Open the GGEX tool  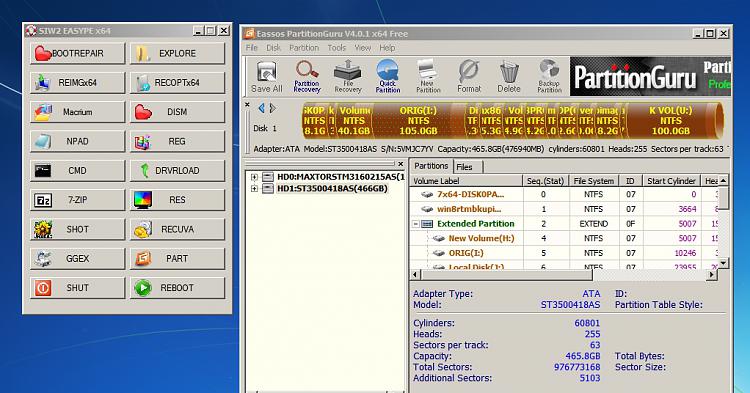point(77,259)
